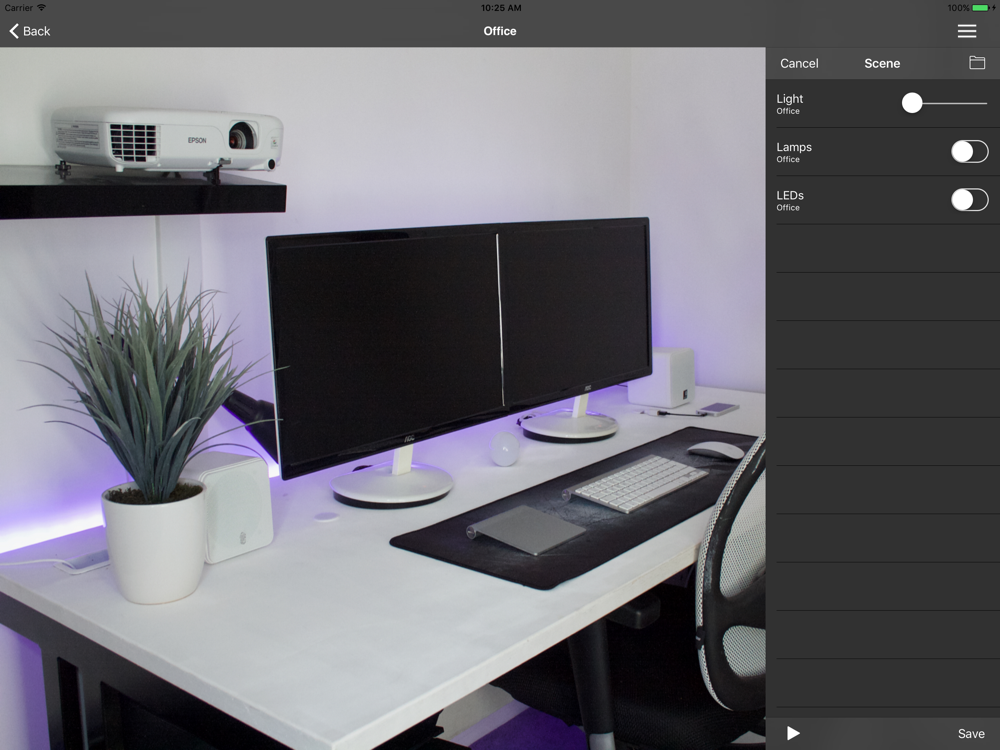Check the Wi-Fi status icon
Screen dimensions: 1000x750
coord(41,8)
